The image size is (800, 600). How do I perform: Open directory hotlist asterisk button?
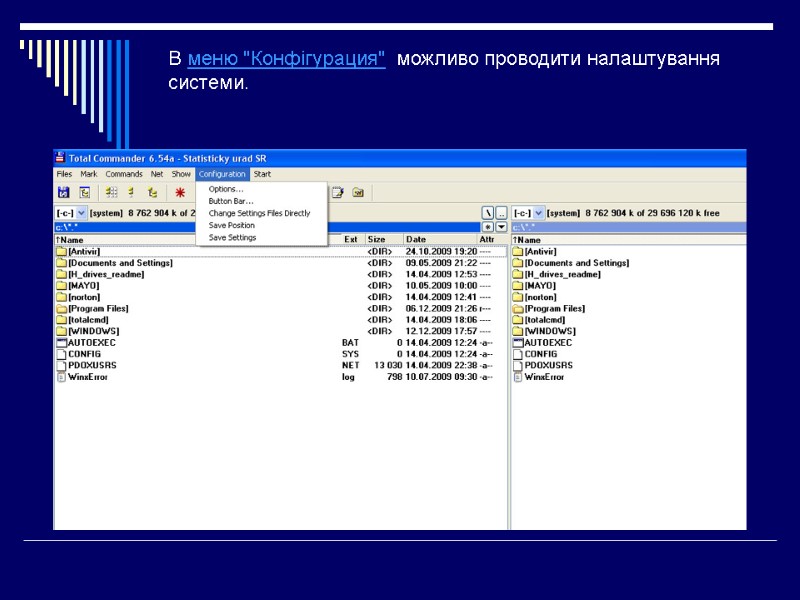[x=488, y=227]
